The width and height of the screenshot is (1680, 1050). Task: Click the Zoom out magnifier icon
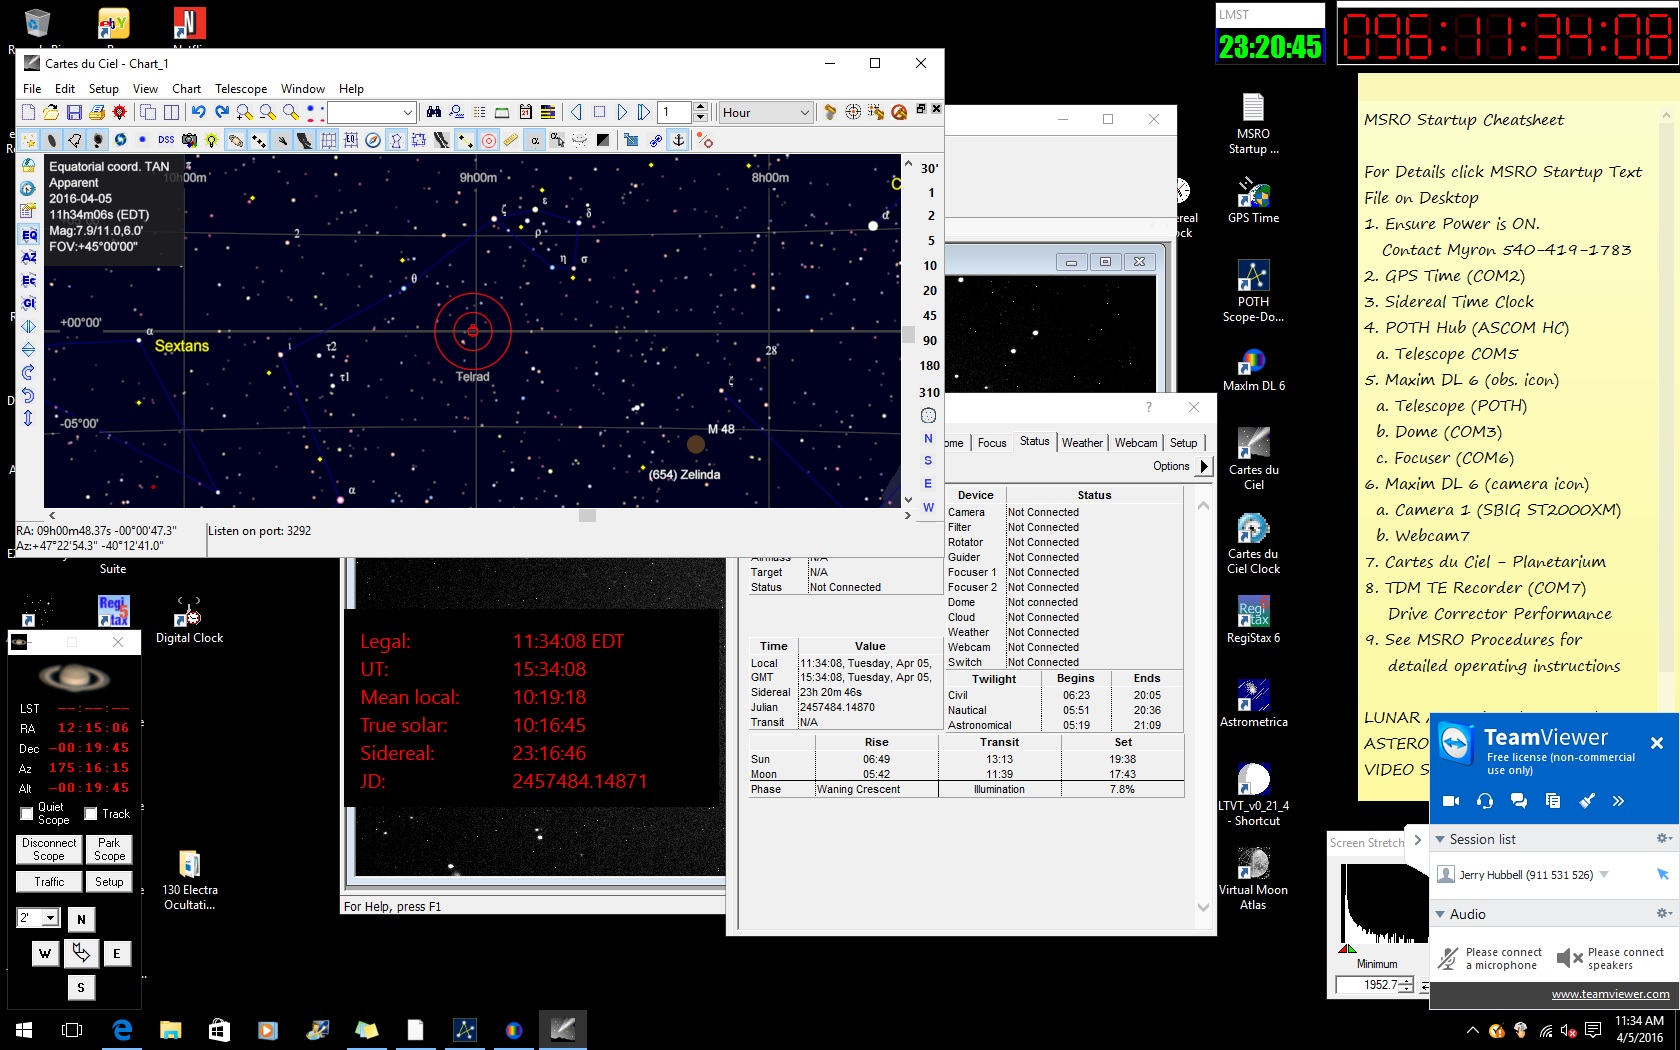tap(267, 112)
